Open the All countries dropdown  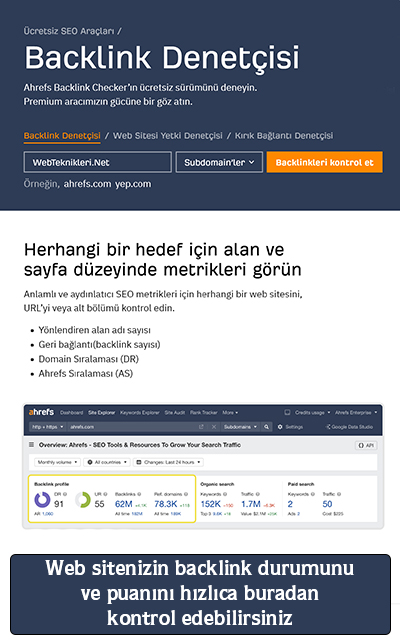click(x=107, y=462)
